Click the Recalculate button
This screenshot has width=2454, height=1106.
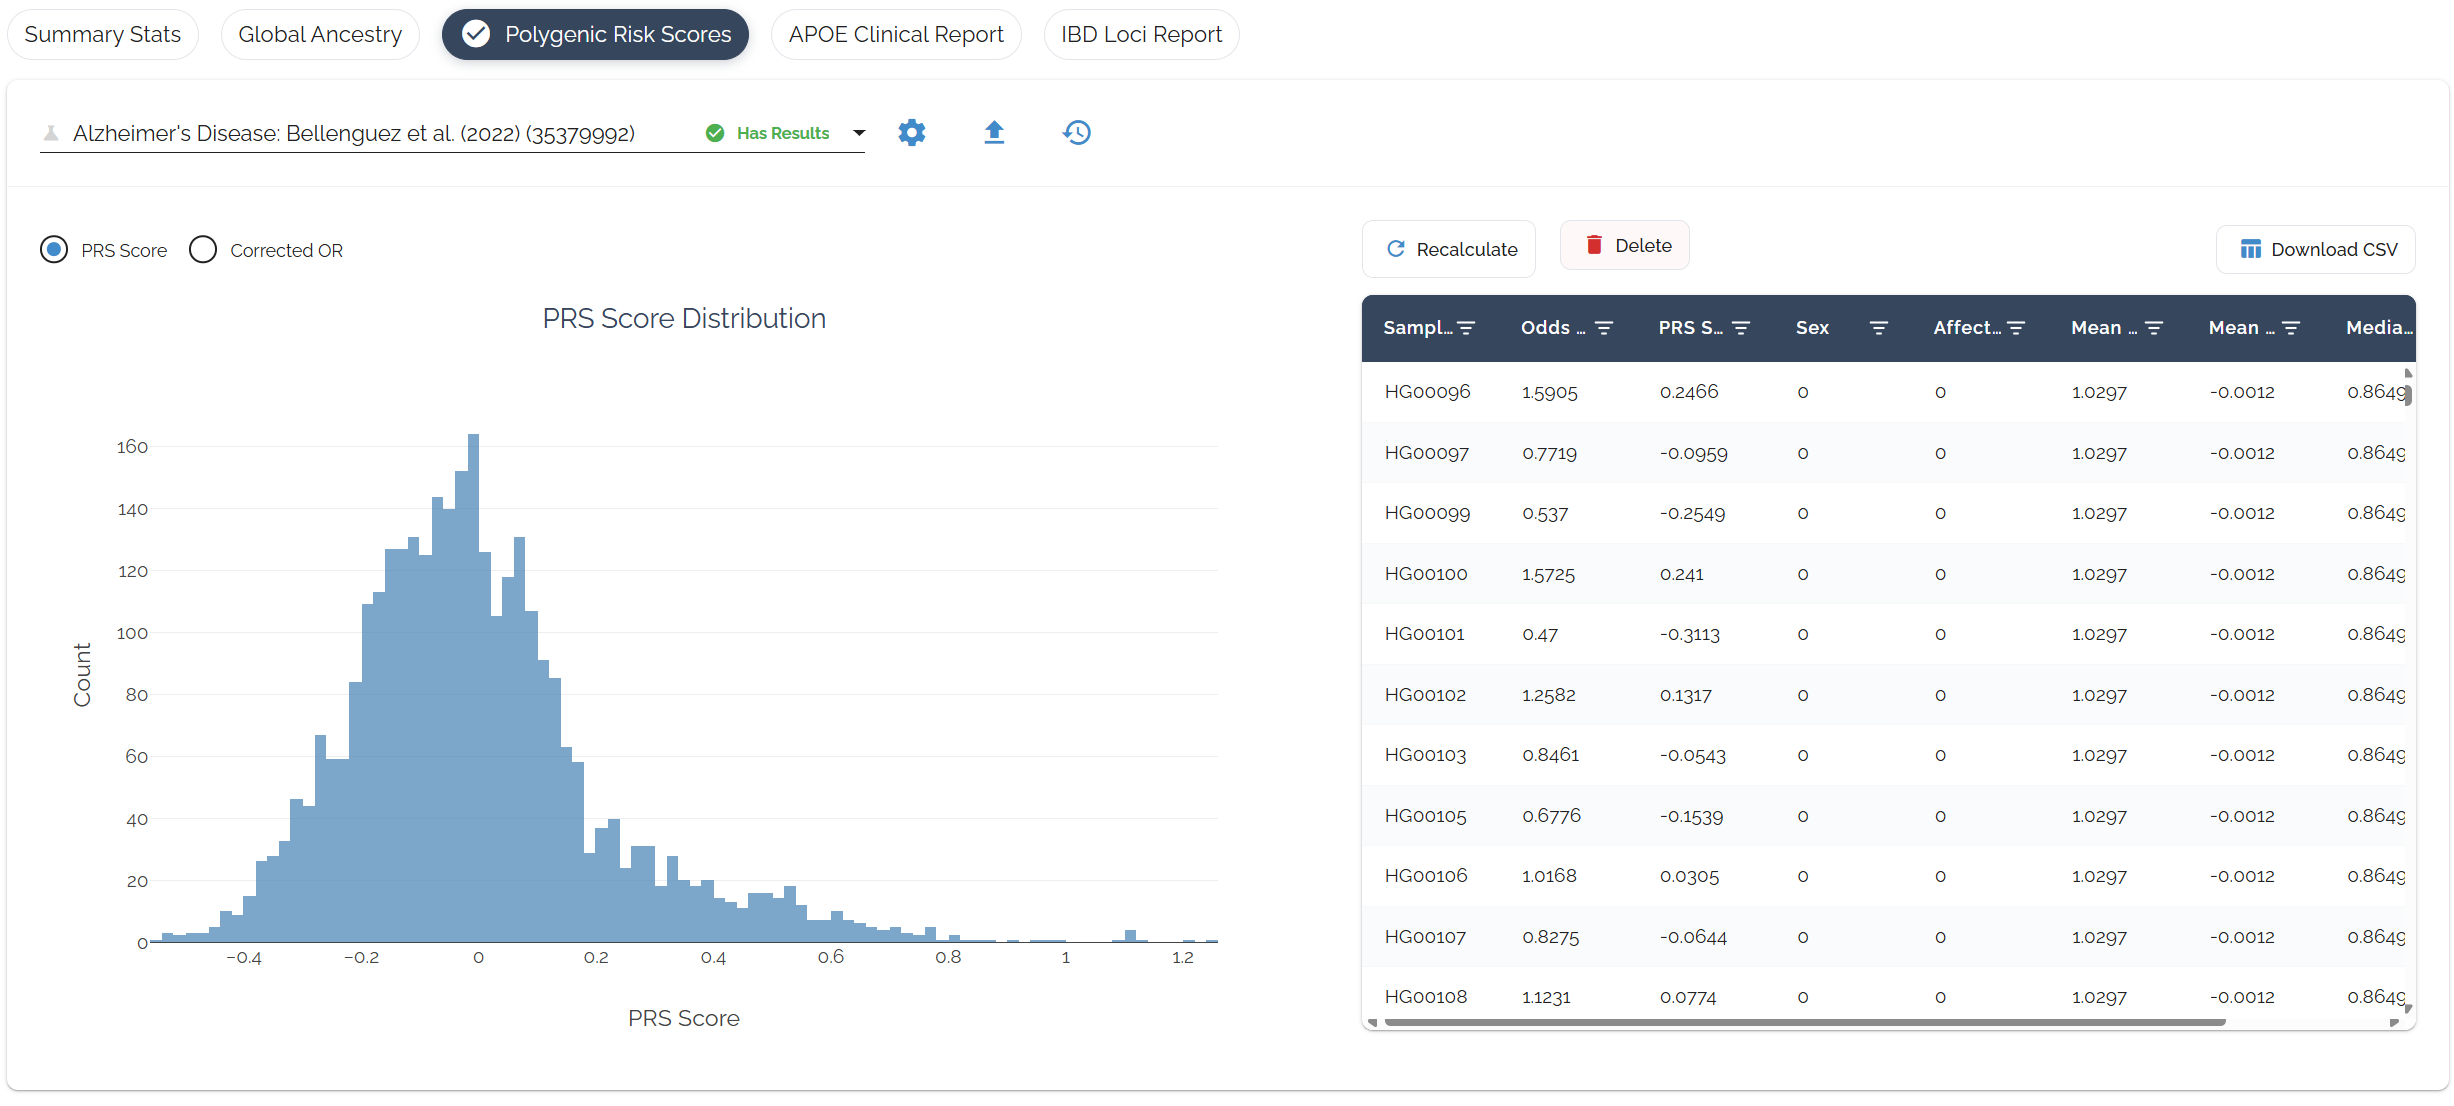(x=1449, y=249)
